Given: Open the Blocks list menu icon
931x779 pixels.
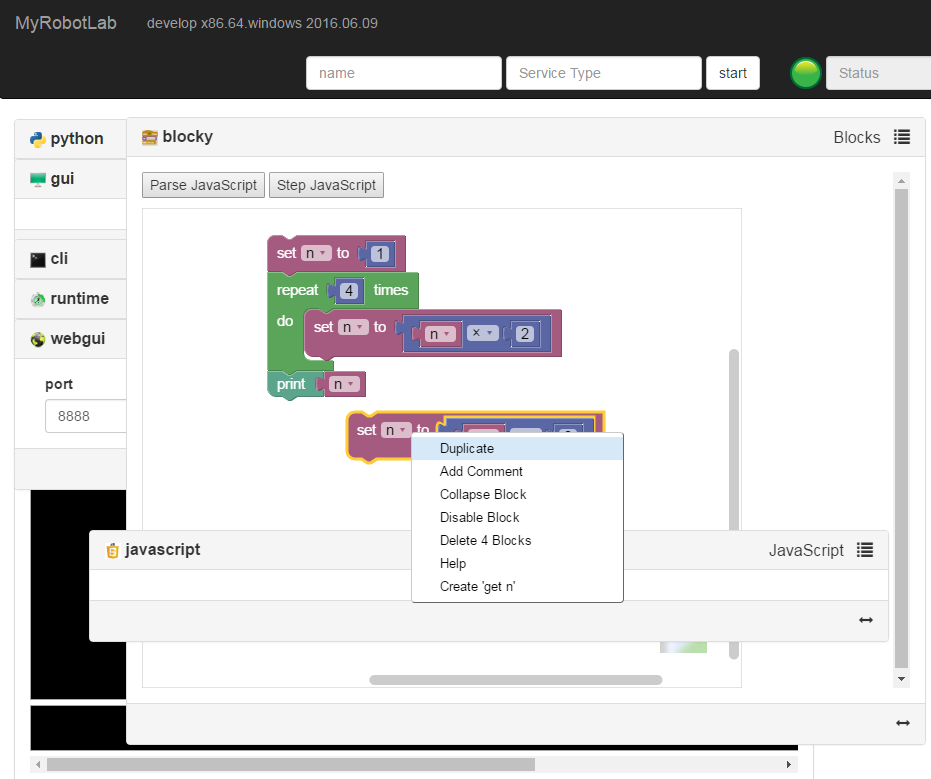Looking at the screenshot, I should pos(901,137).
